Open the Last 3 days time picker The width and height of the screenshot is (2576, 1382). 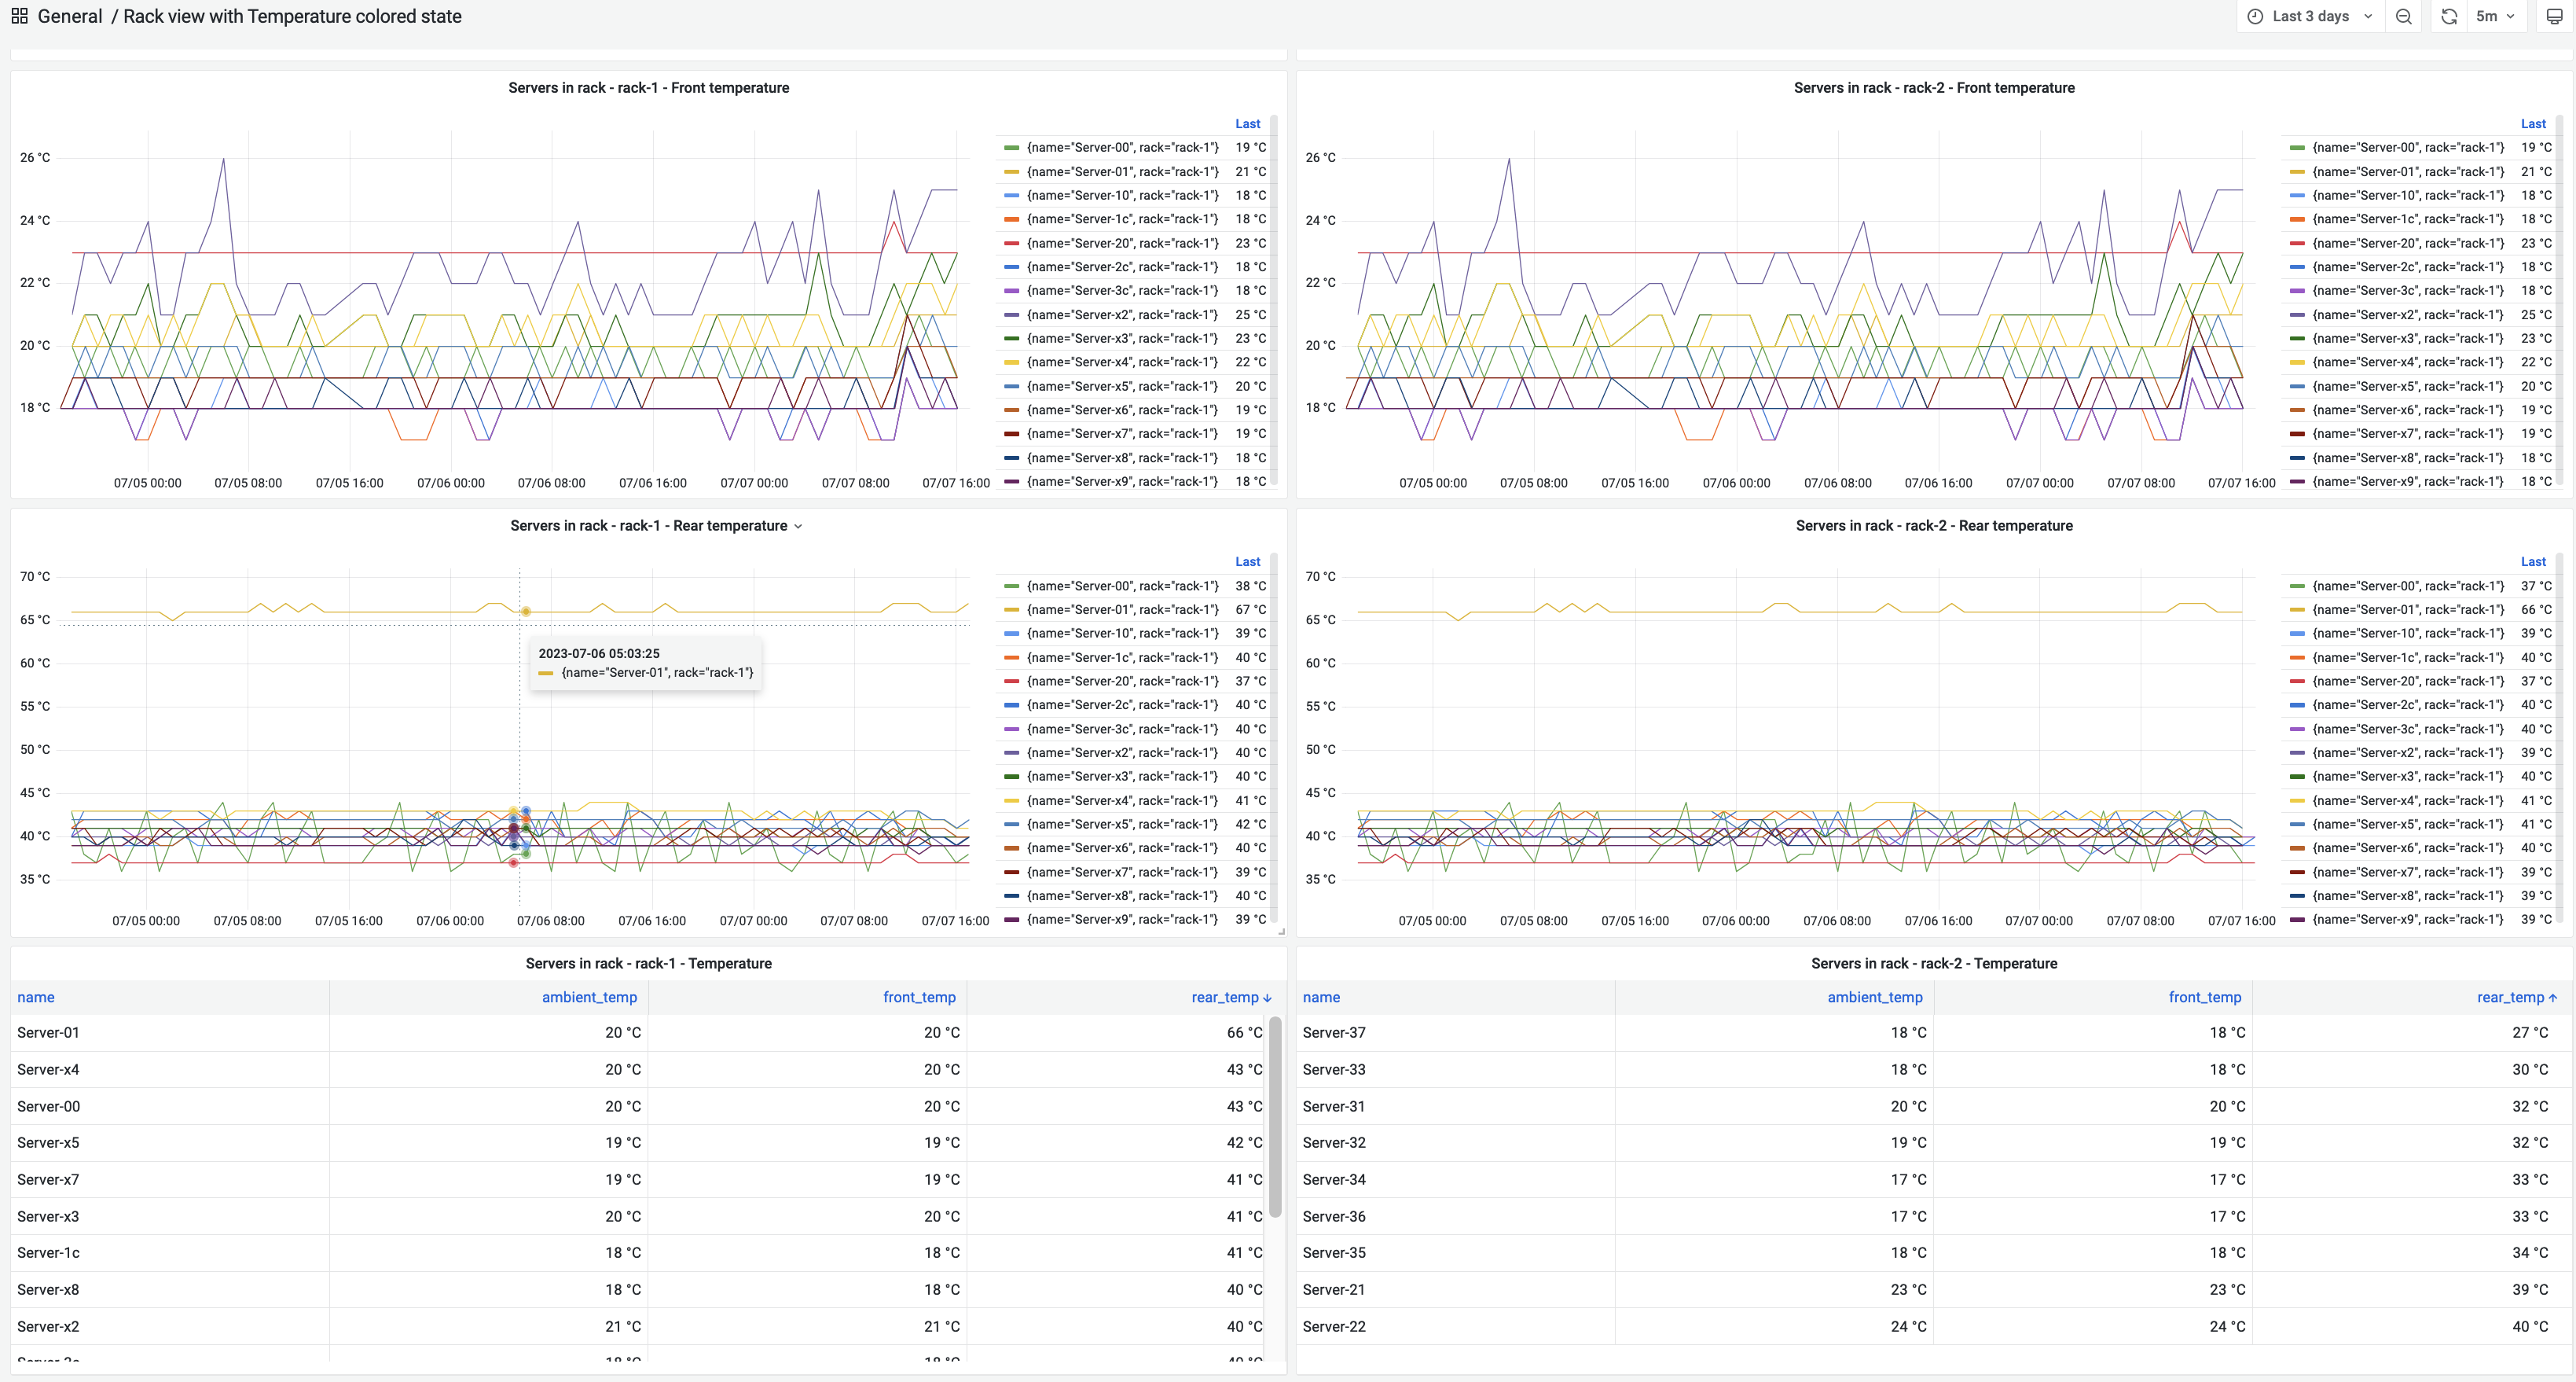tap(2310, 16)
